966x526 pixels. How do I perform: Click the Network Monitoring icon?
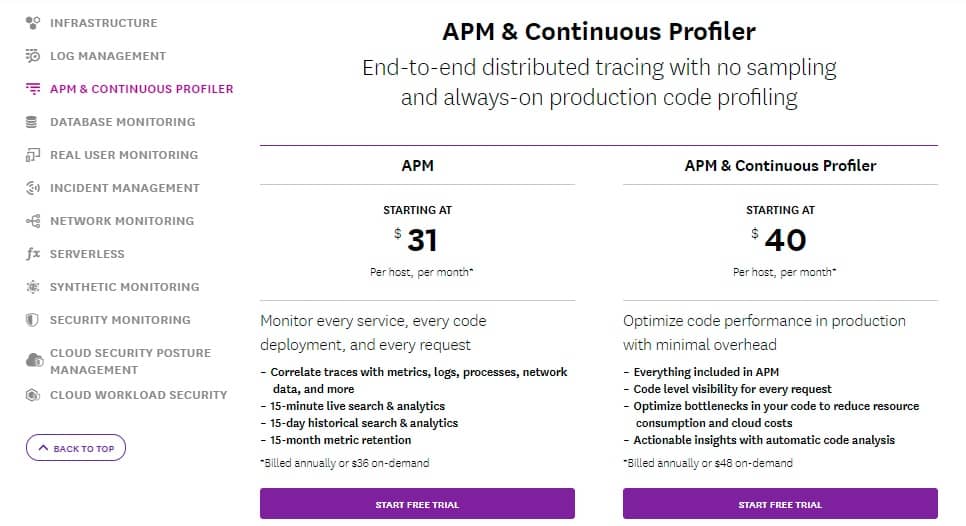tap(33, 221)
